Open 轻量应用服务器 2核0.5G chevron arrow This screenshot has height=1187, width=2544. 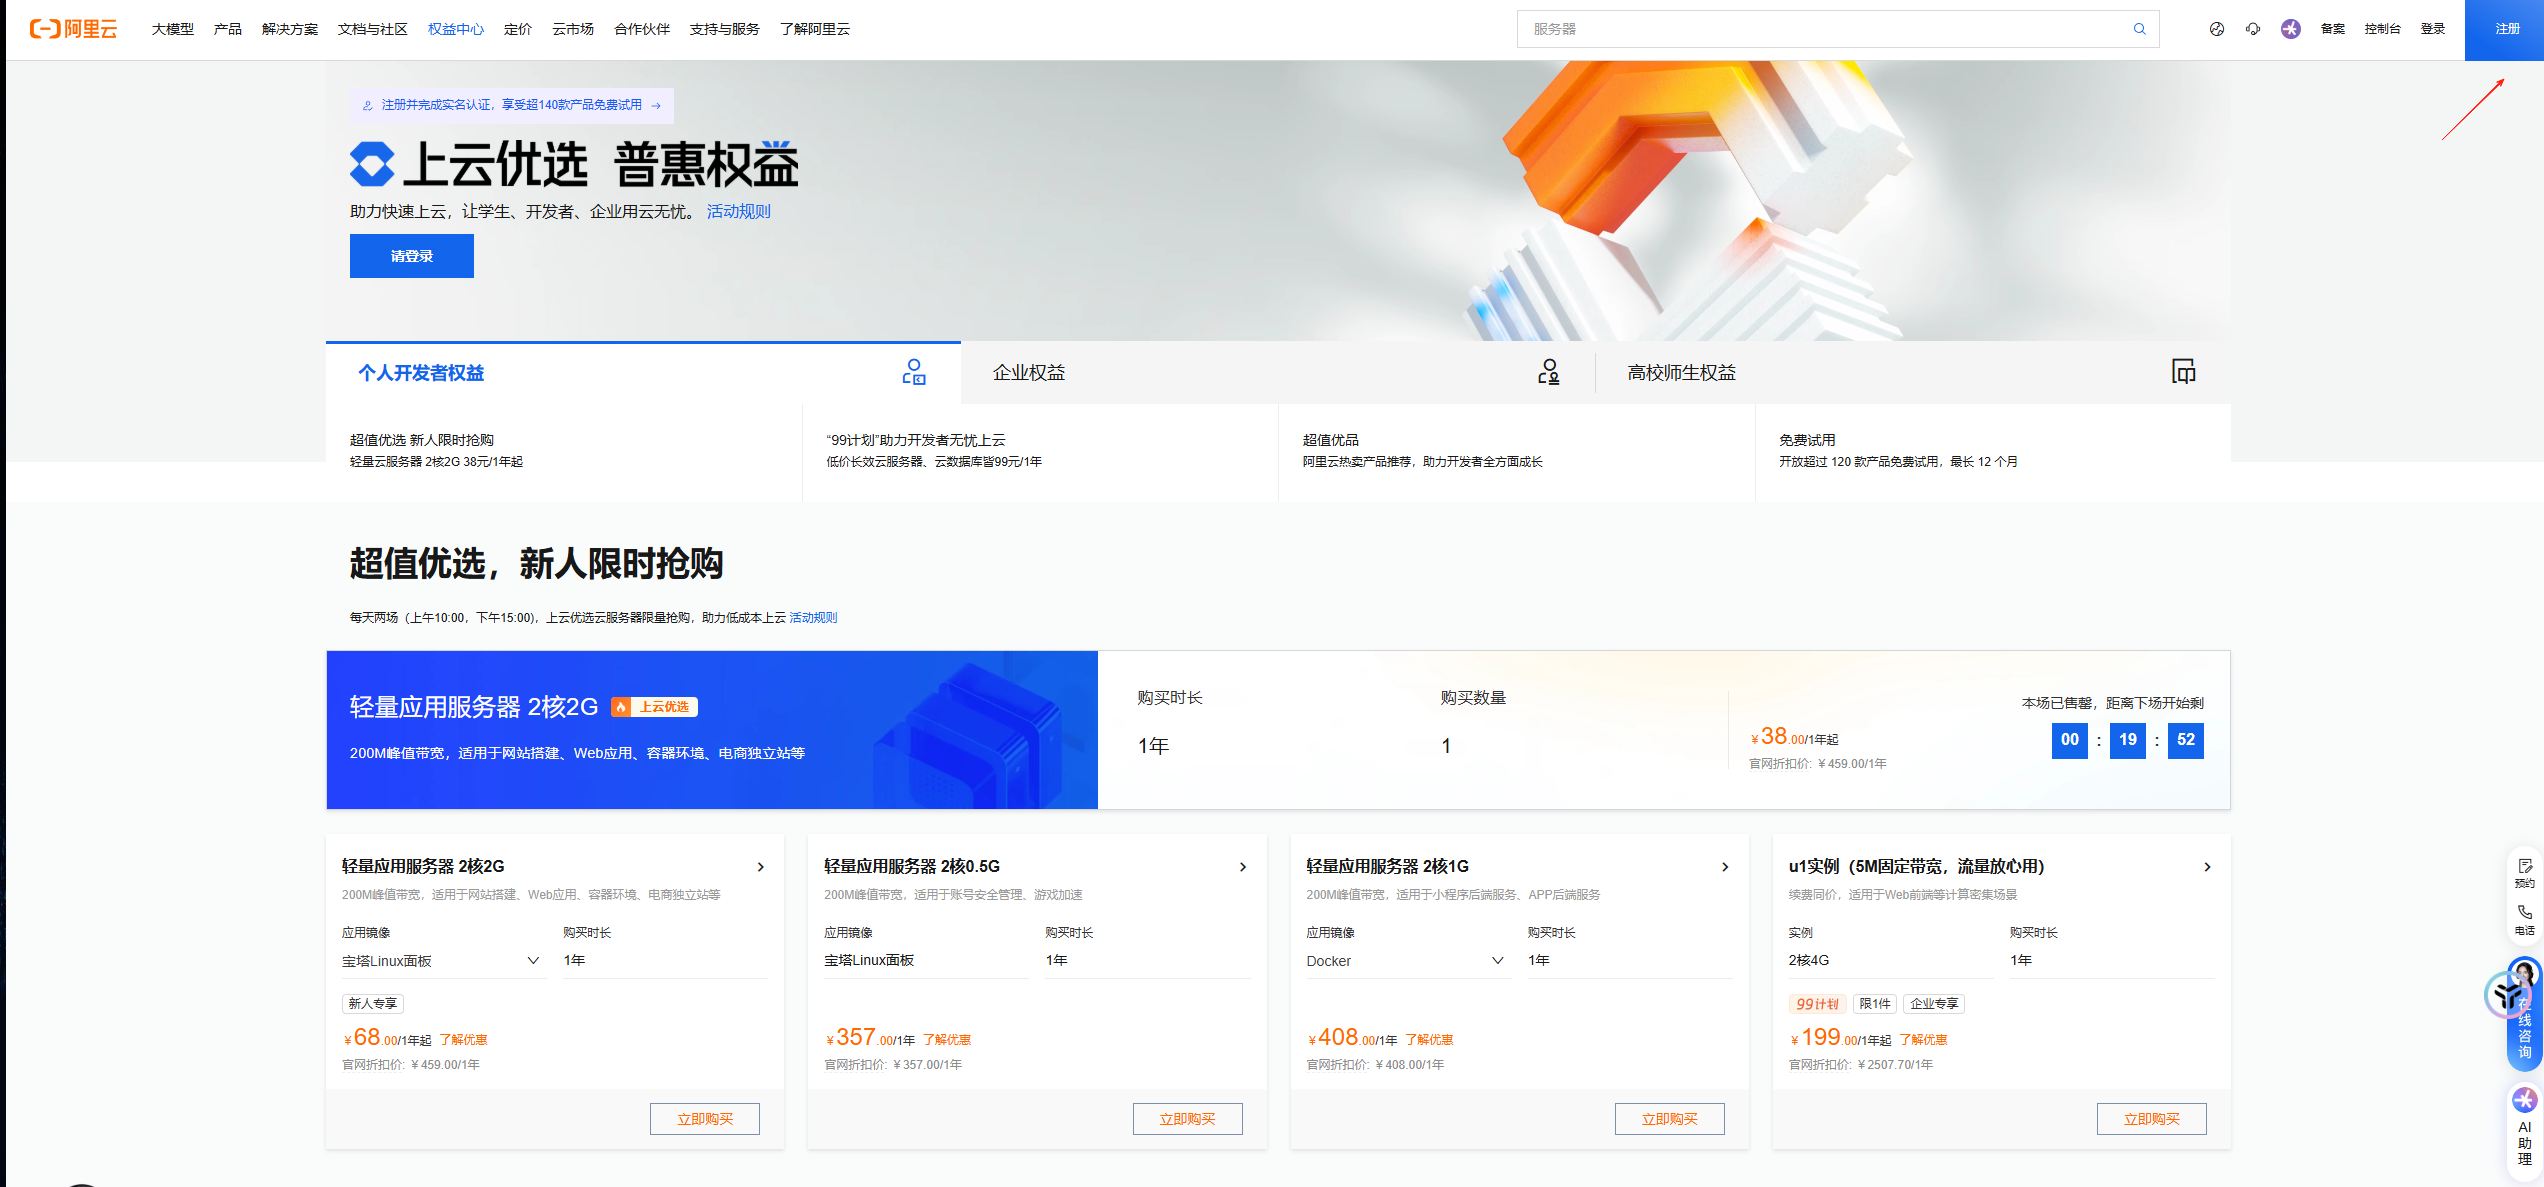(x=1242, y=867)
